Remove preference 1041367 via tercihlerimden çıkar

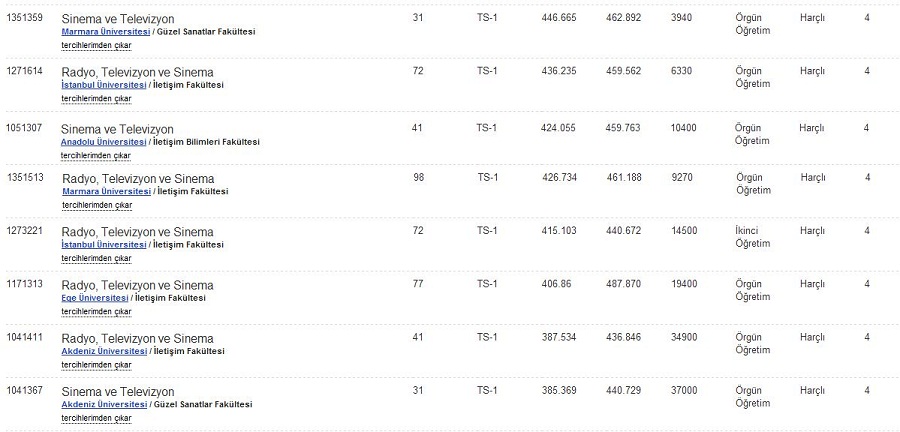tap(96, 418)
